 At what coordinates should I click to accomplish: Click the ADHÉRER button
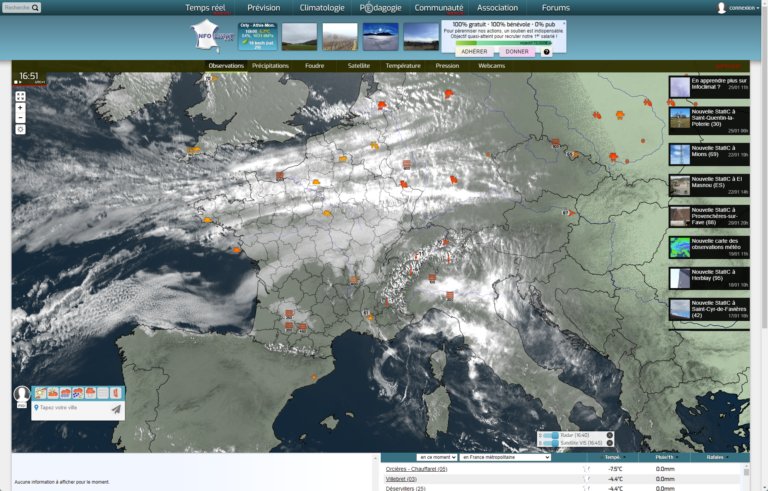click(475, 51)
